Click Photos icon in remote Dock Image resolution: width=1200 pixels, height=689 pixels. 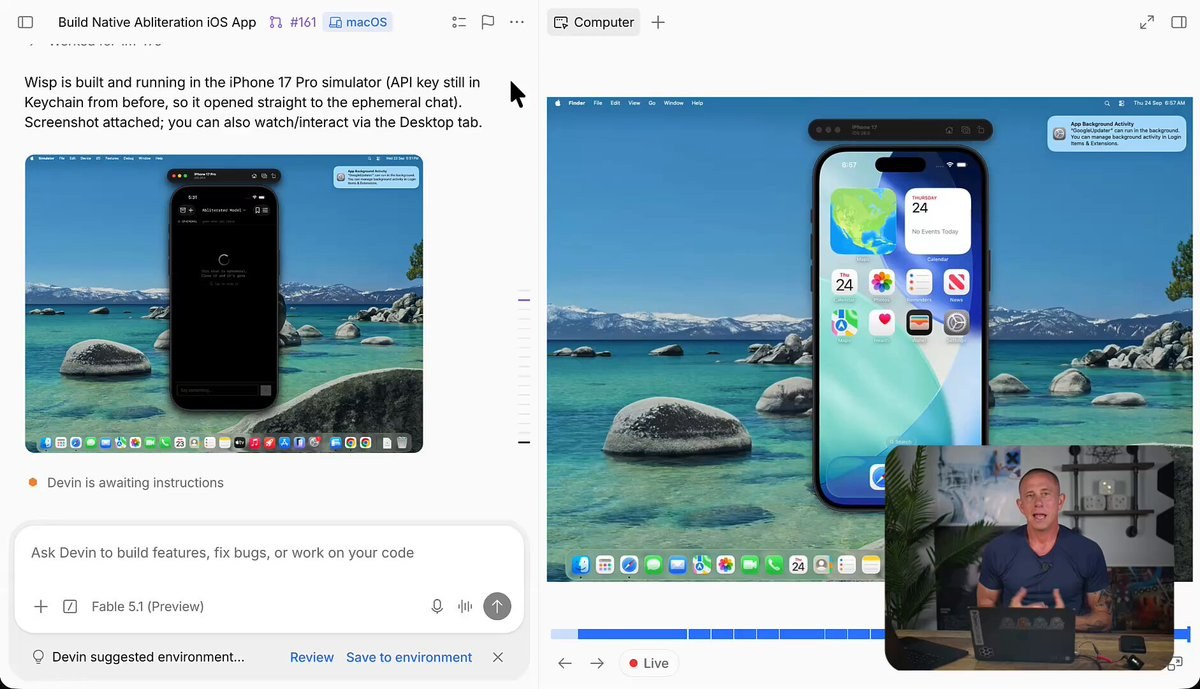pos(726,565)
